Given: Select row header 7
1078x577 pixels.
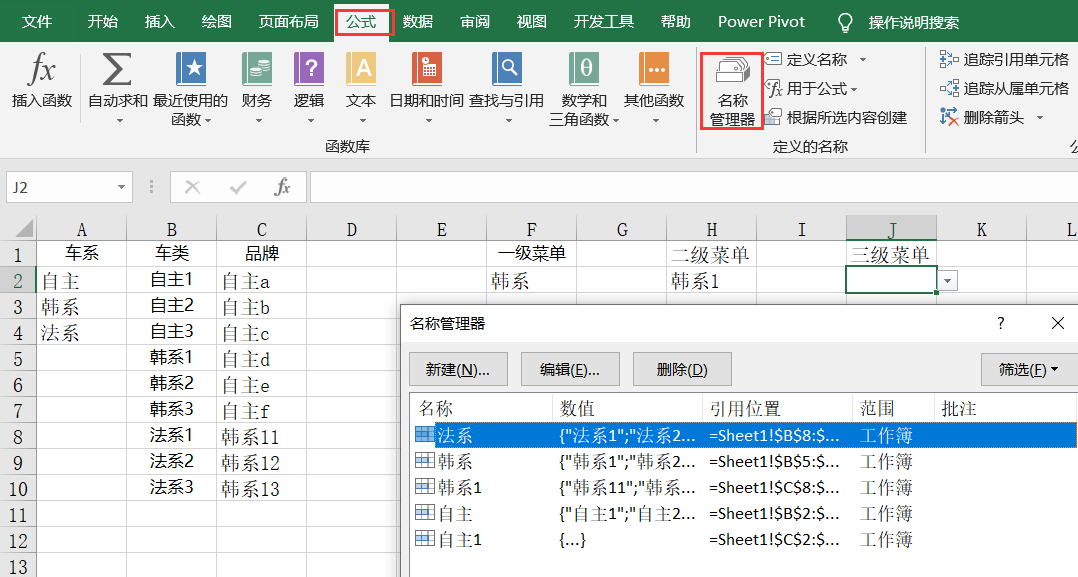Looking at the screenshot, I should (x=18, y=411).
